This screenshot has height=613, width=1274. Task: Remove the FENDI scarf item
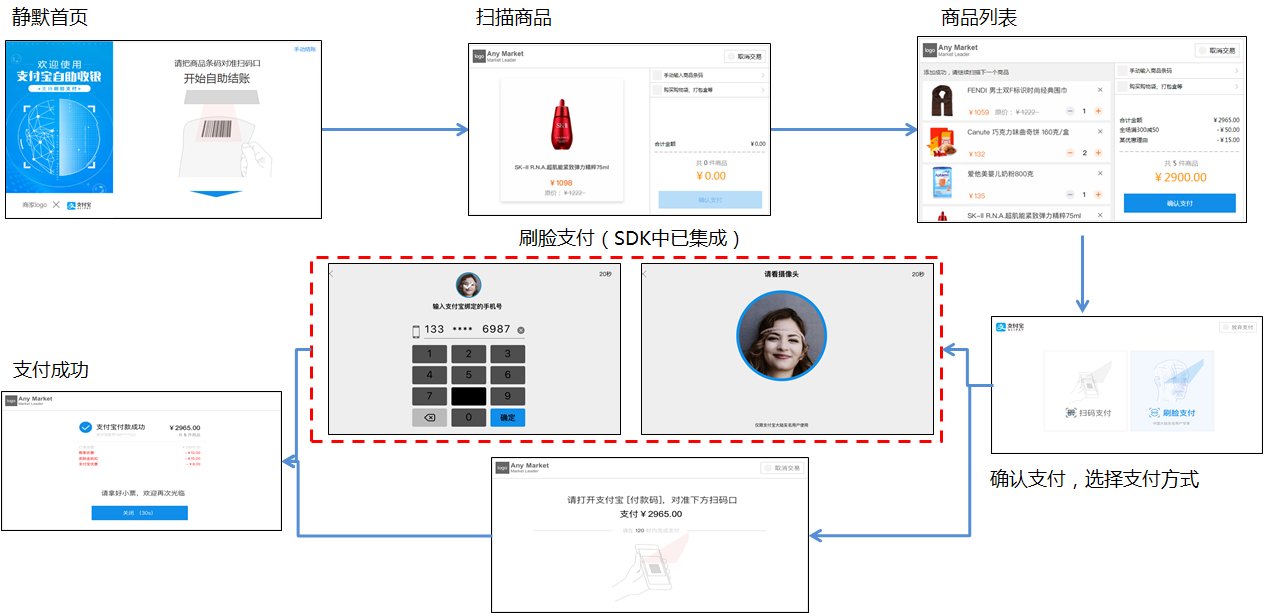click(1099, 90)
